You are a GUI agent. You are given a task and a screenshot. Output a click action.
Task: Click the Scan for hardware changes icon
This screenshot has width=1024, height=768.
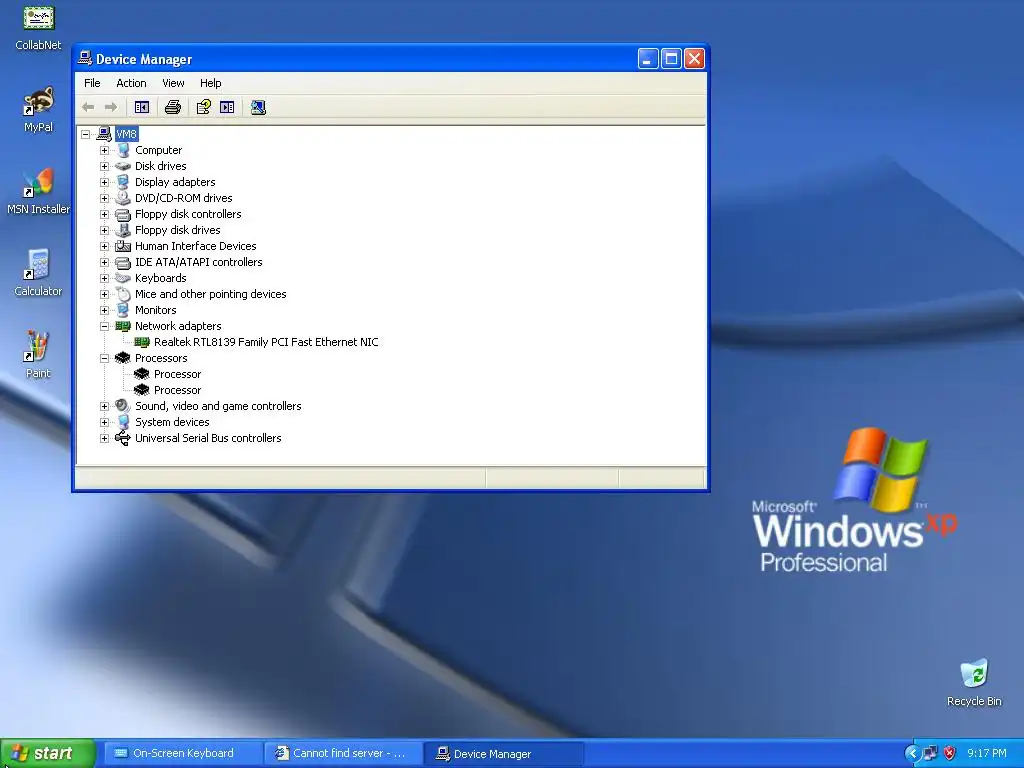[x=258, y=107]
